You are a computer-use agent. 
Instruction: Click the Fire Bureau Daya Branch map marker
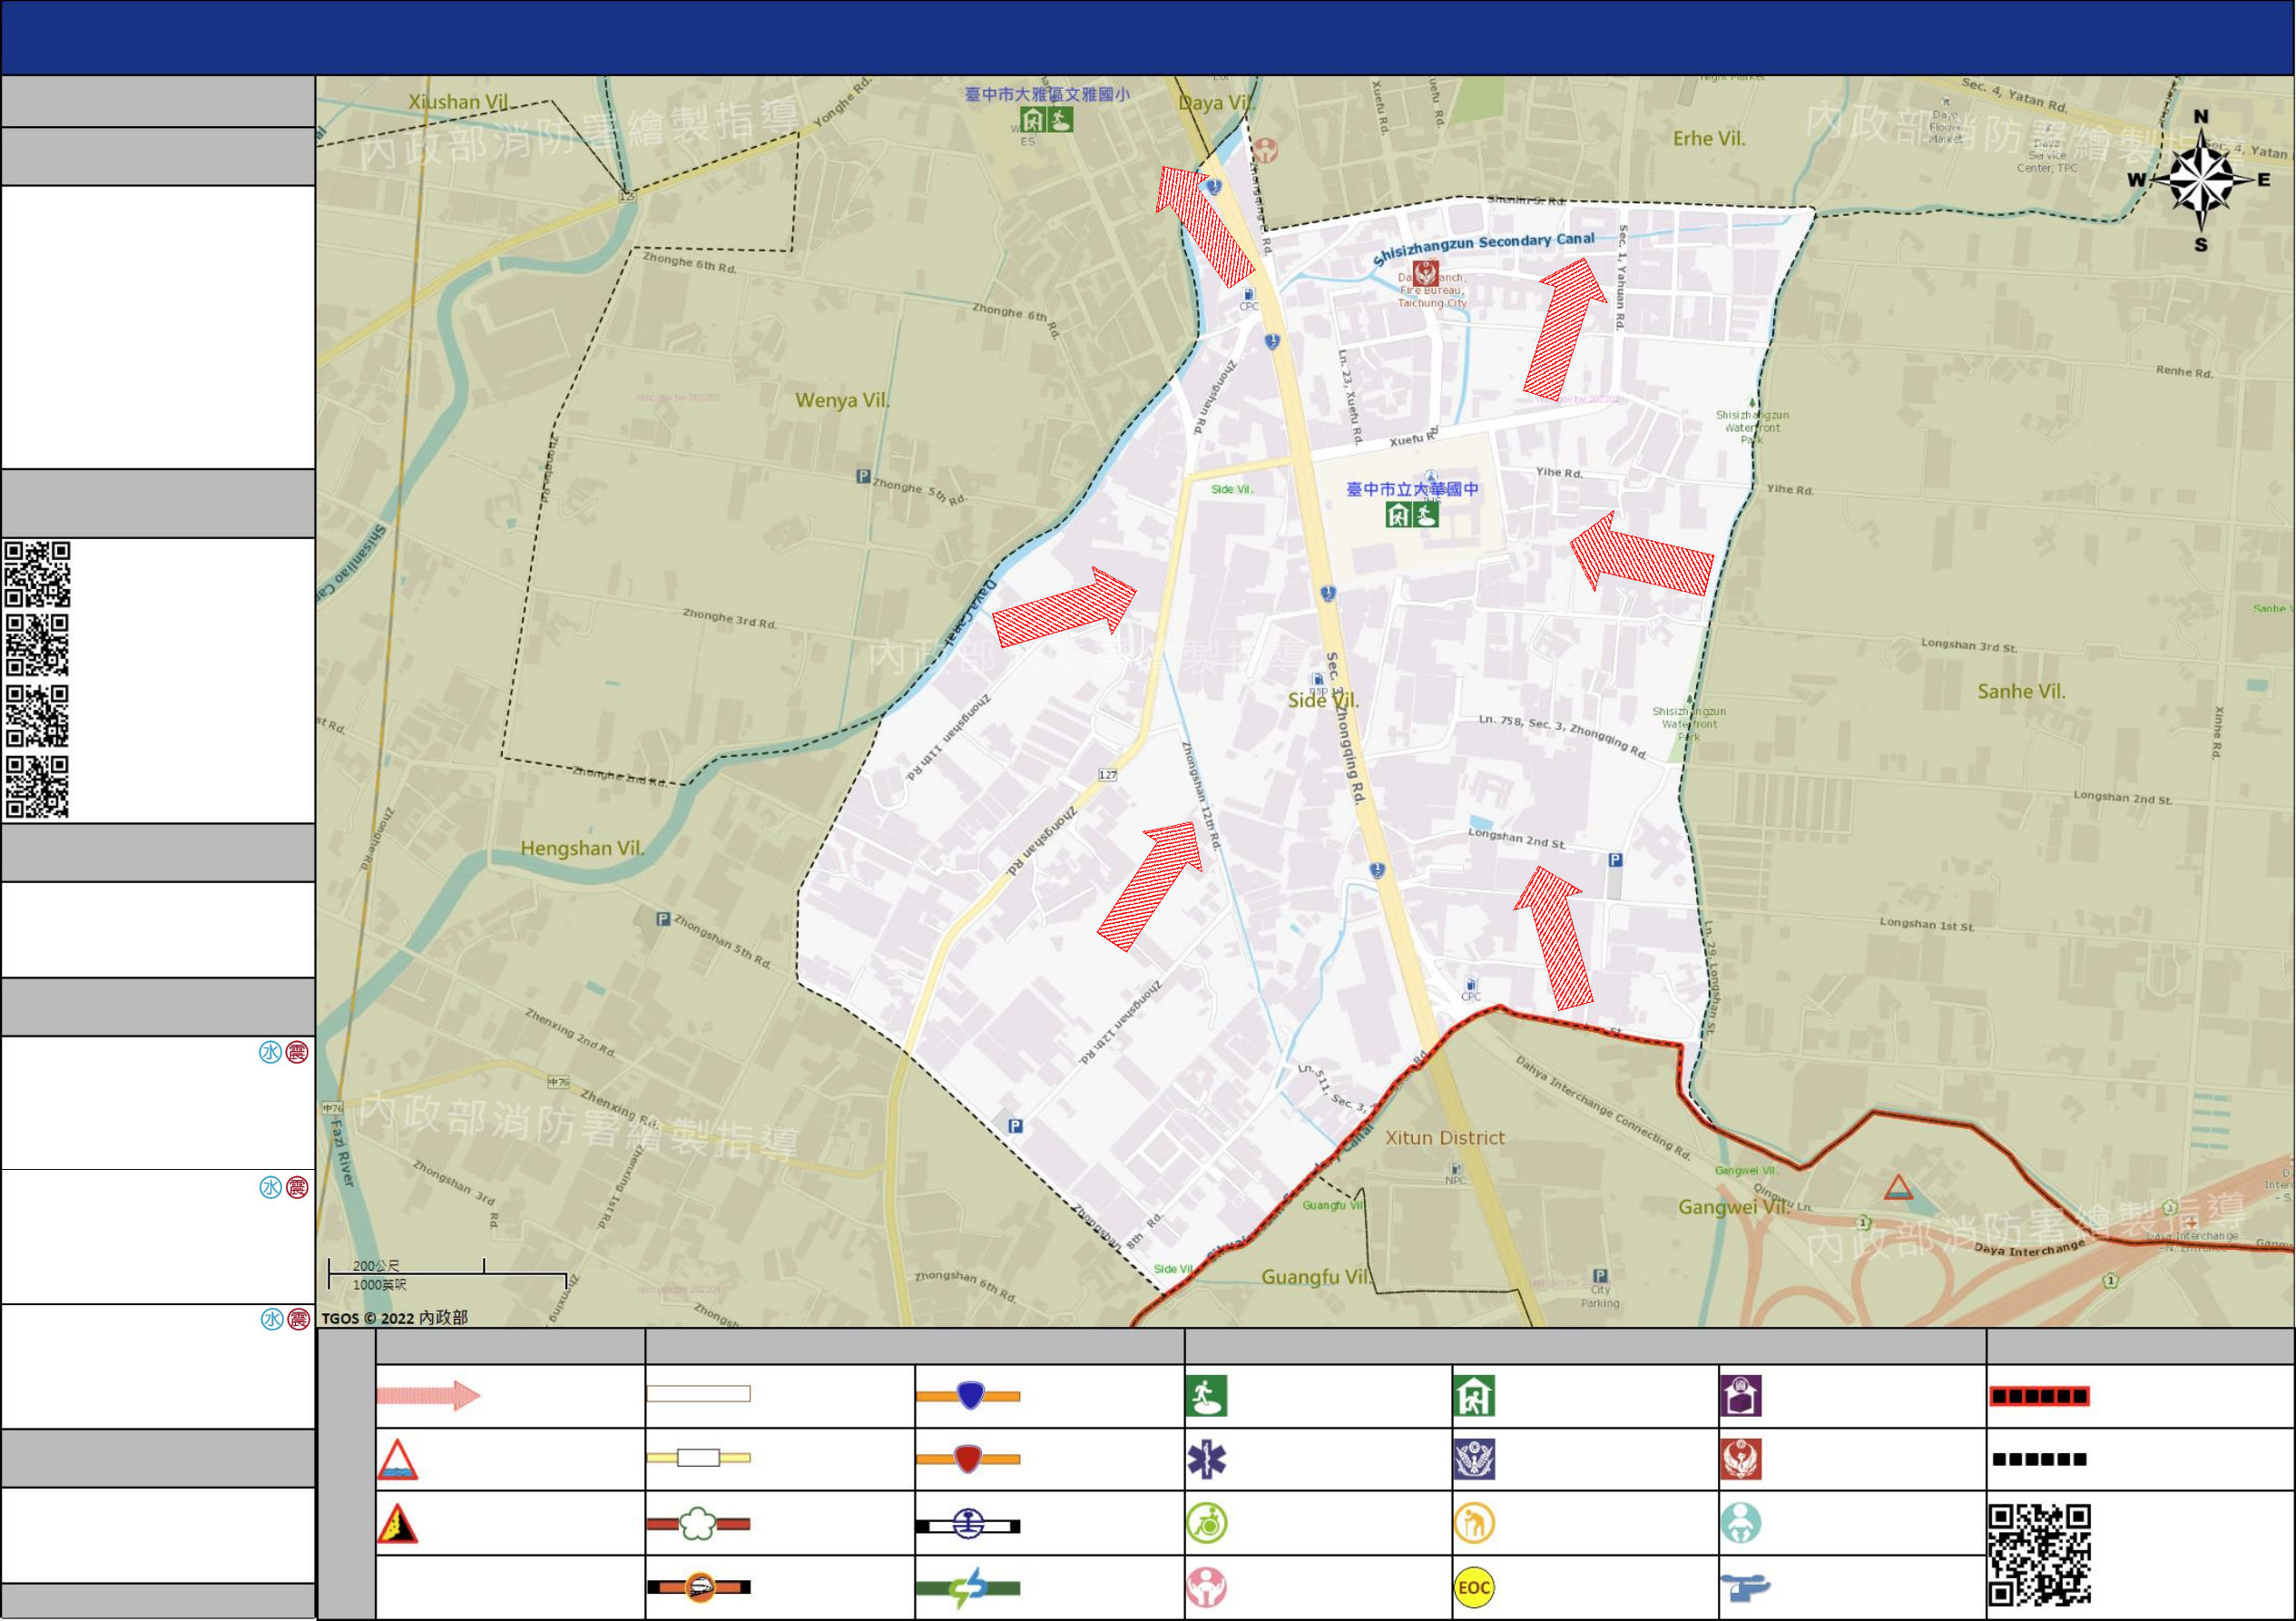(x=1425, y=273)
